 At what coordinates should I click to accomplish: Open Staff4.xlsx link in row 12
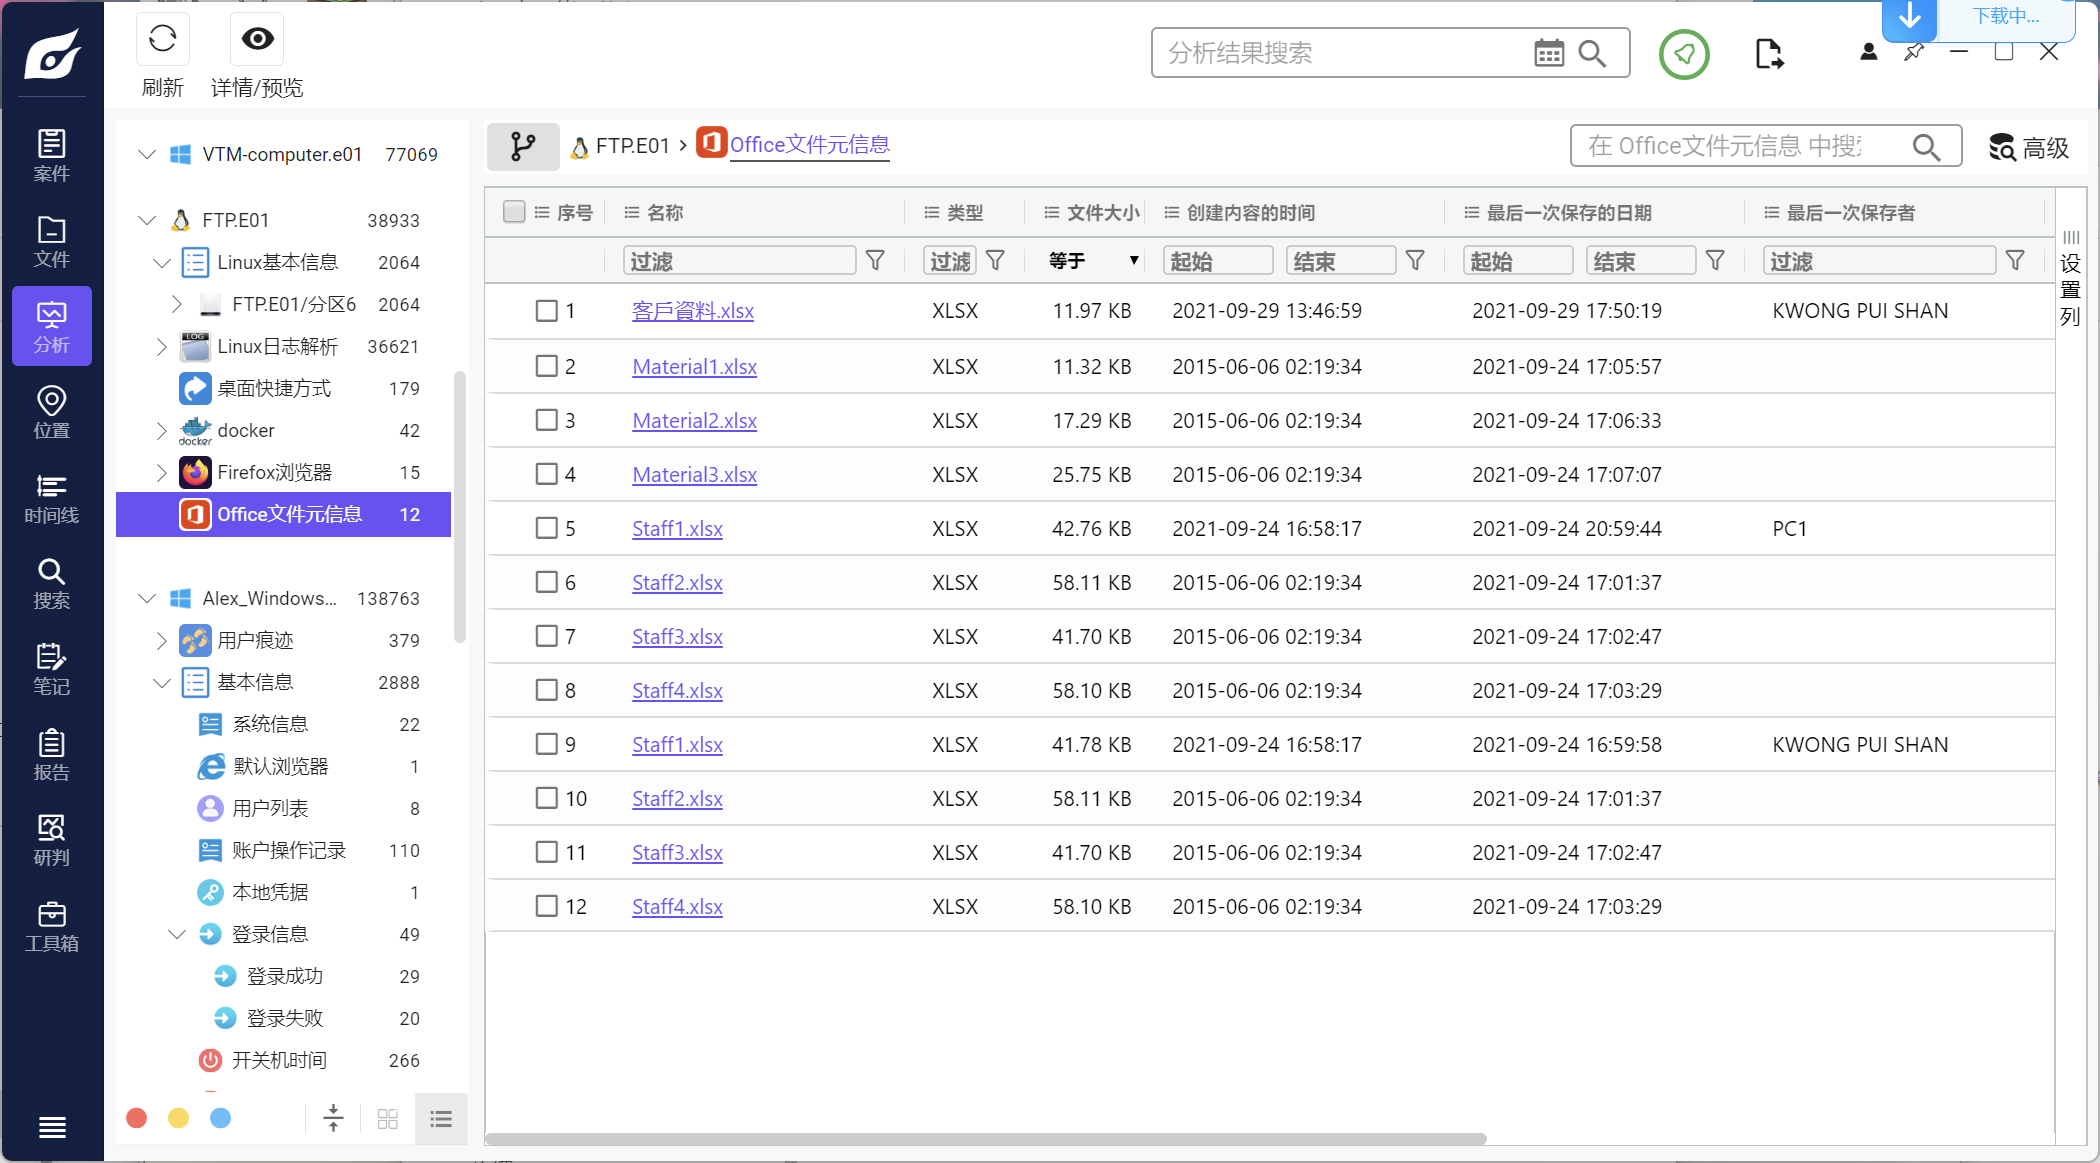(x=677, y=906)
